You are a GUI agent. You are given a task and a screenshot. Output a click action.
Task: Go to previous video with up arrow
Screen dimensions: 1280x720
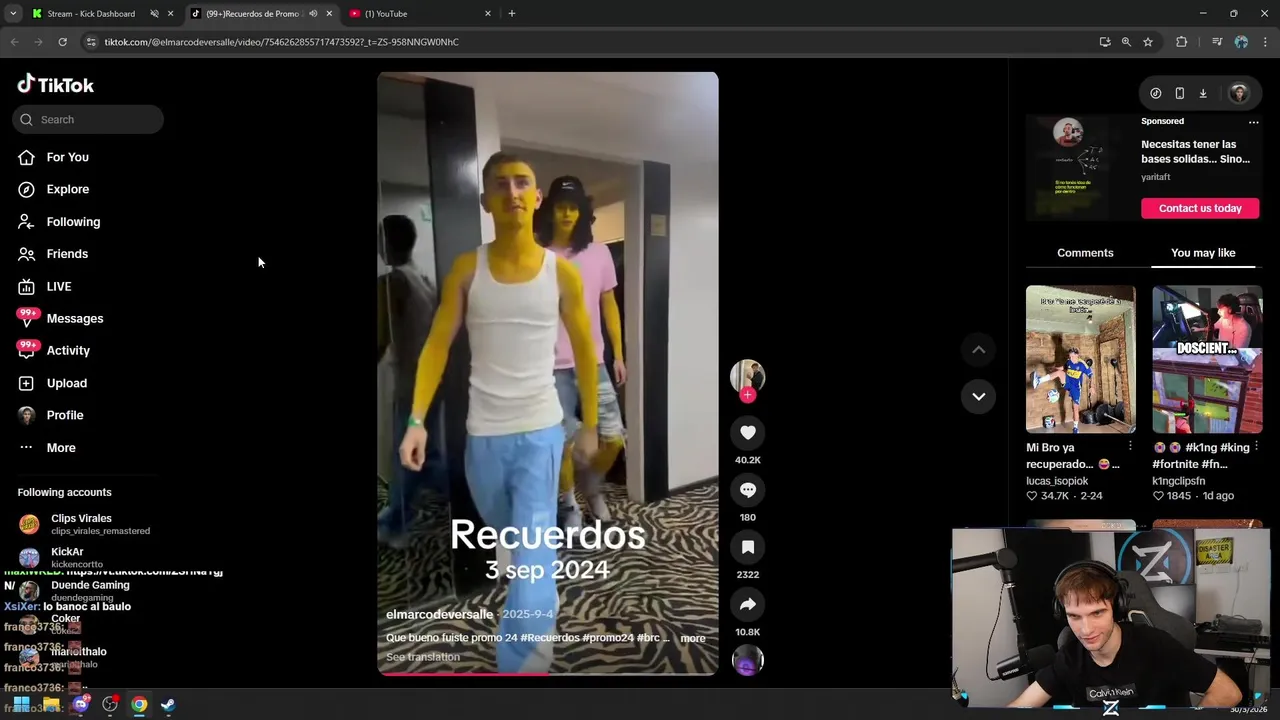978,350
